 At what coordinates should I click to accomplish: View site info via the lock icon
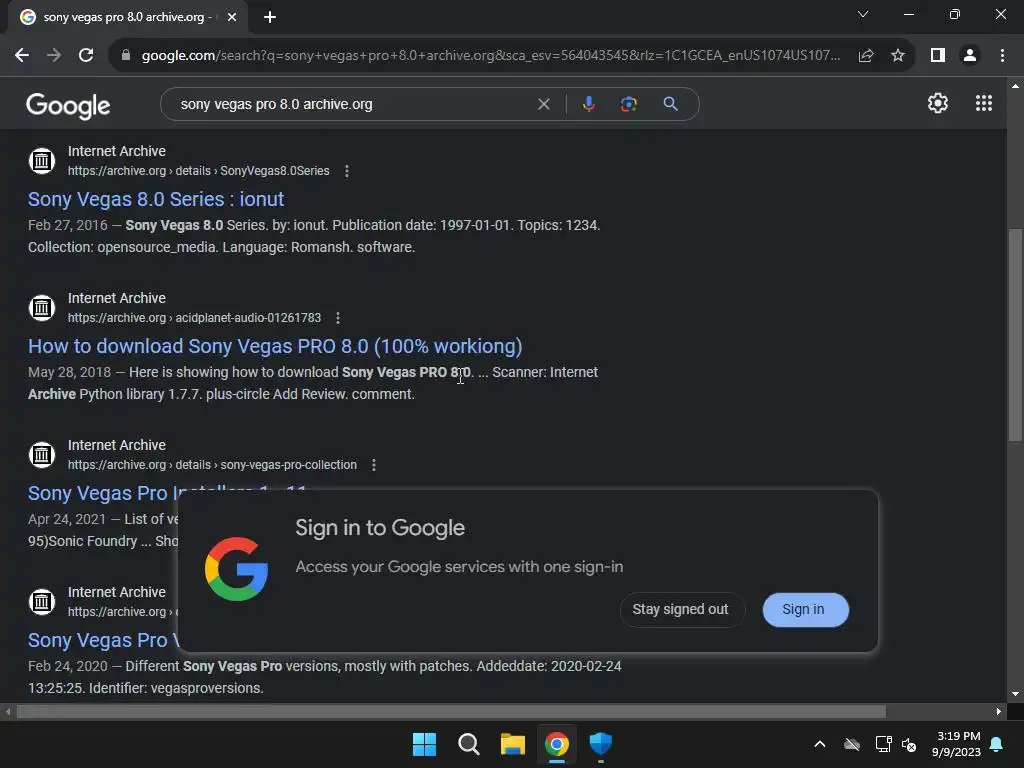[x=126, y=56]
